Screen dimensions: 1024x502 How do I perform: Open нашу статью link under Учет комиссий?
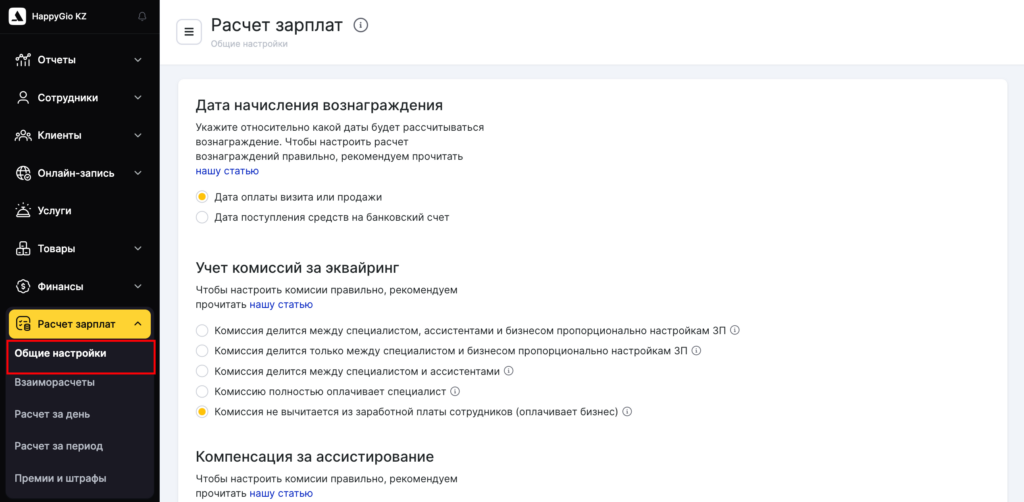[281, 304]
